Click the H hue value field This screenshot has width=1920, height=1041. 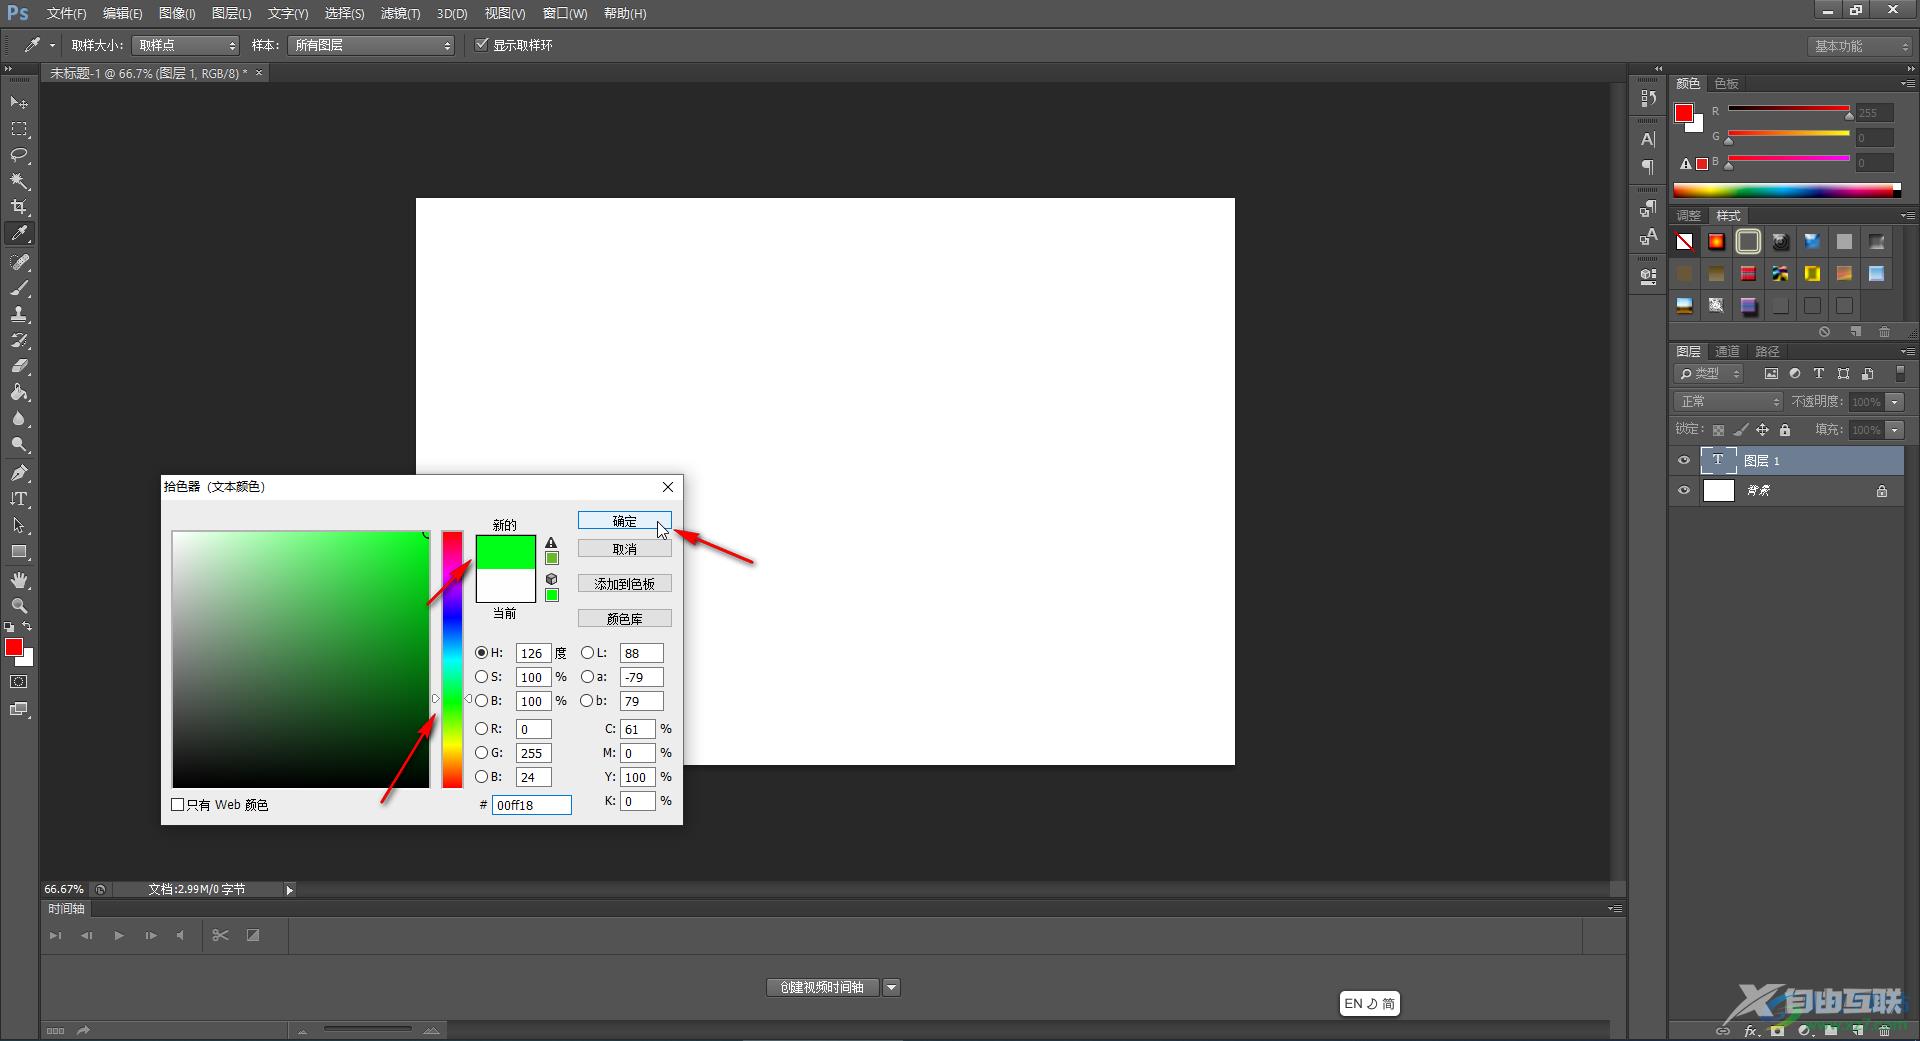533,653
